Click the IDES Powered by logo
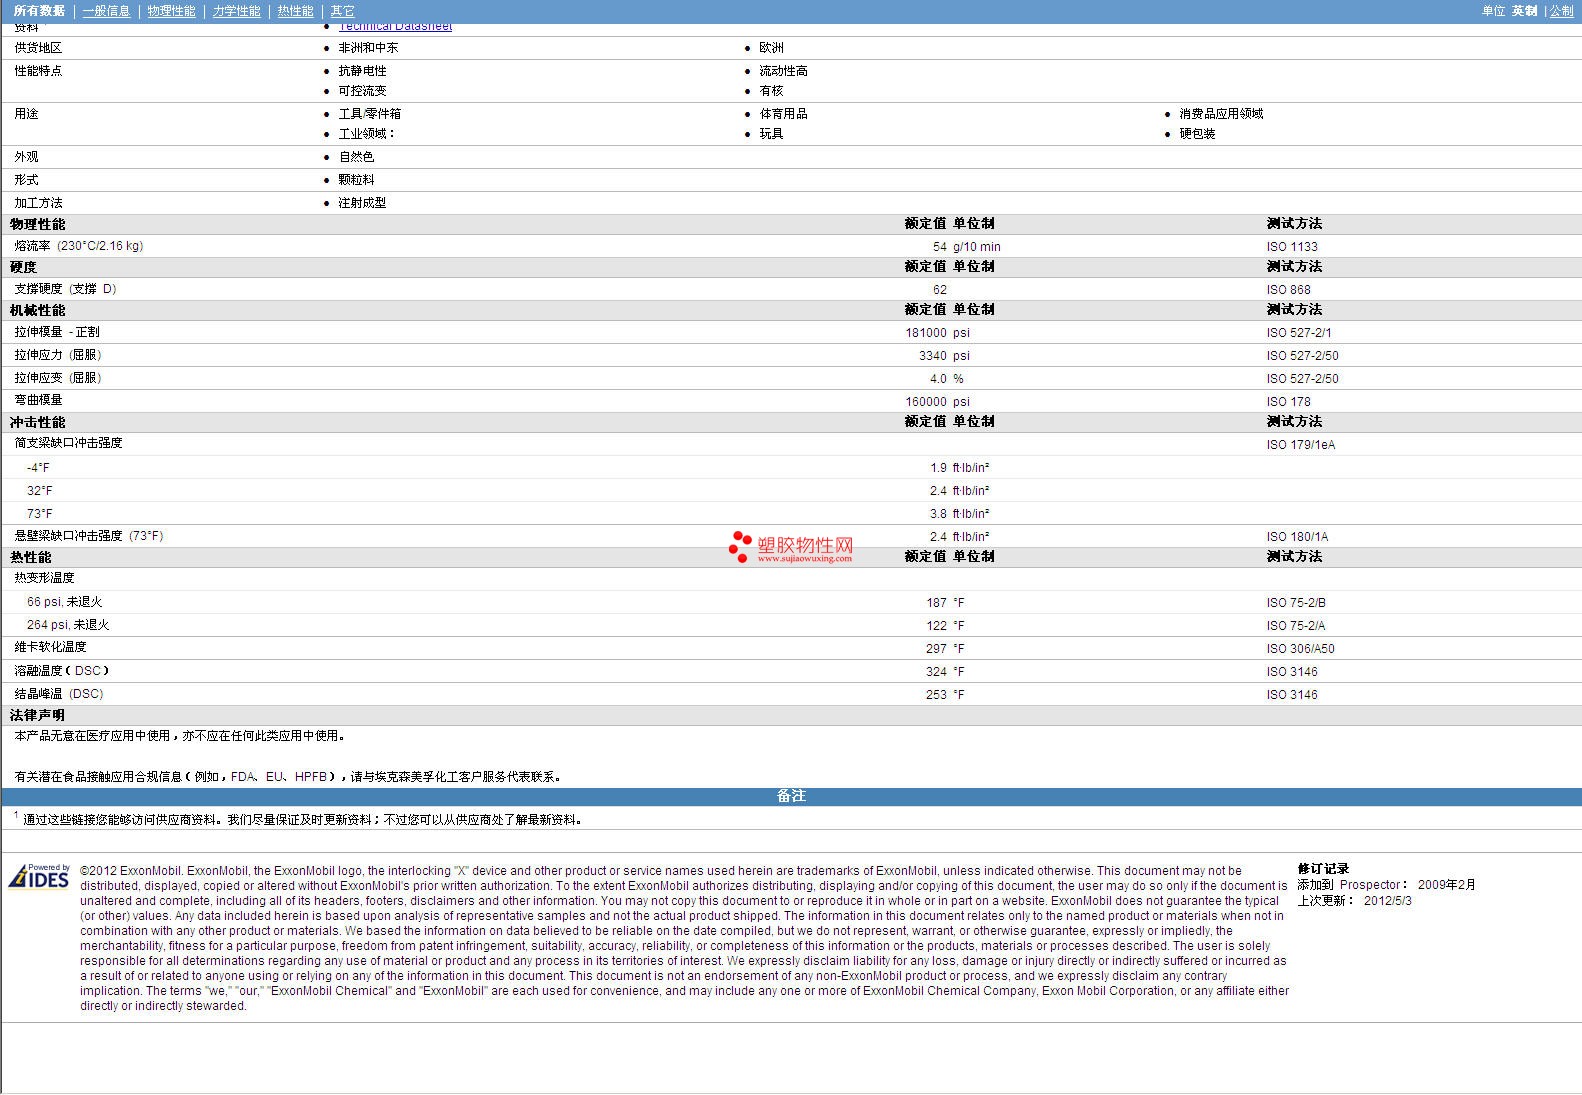 tap(39, 876)
